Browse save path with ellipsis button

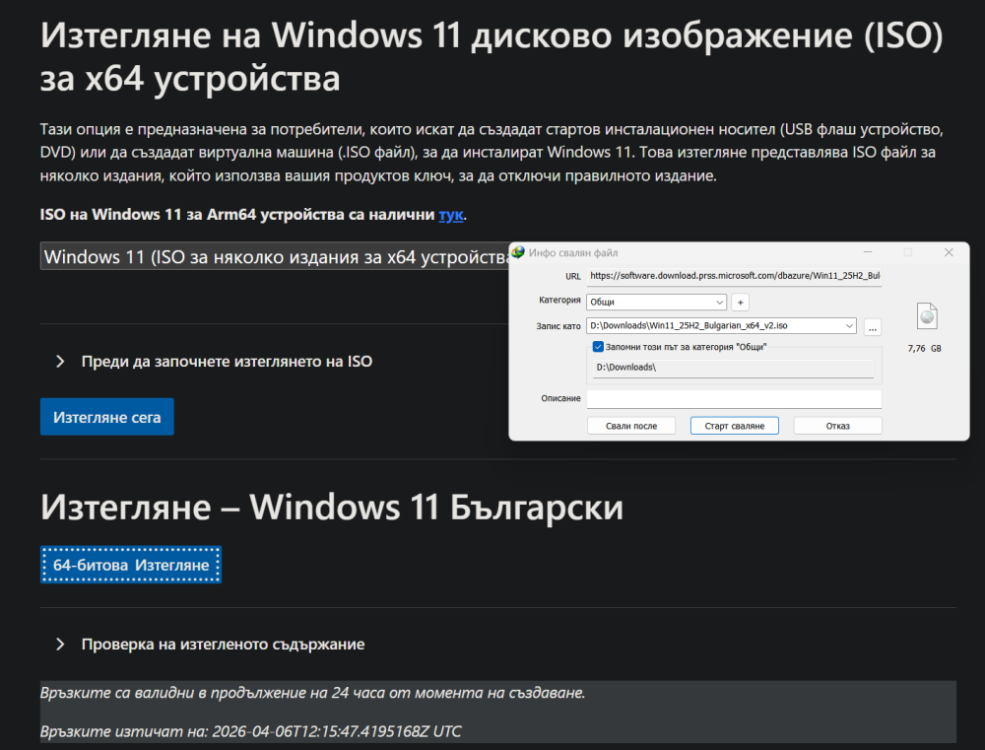point(873,327)
